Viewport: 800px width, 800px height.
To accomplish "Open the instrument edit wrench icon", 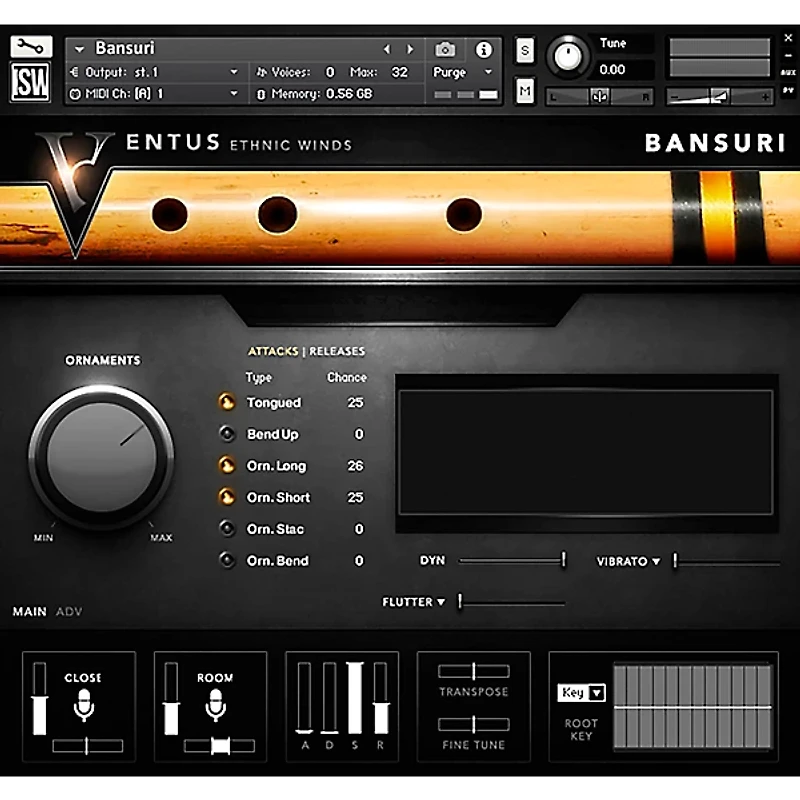I will pyautogui.click(x=30, y=47).
